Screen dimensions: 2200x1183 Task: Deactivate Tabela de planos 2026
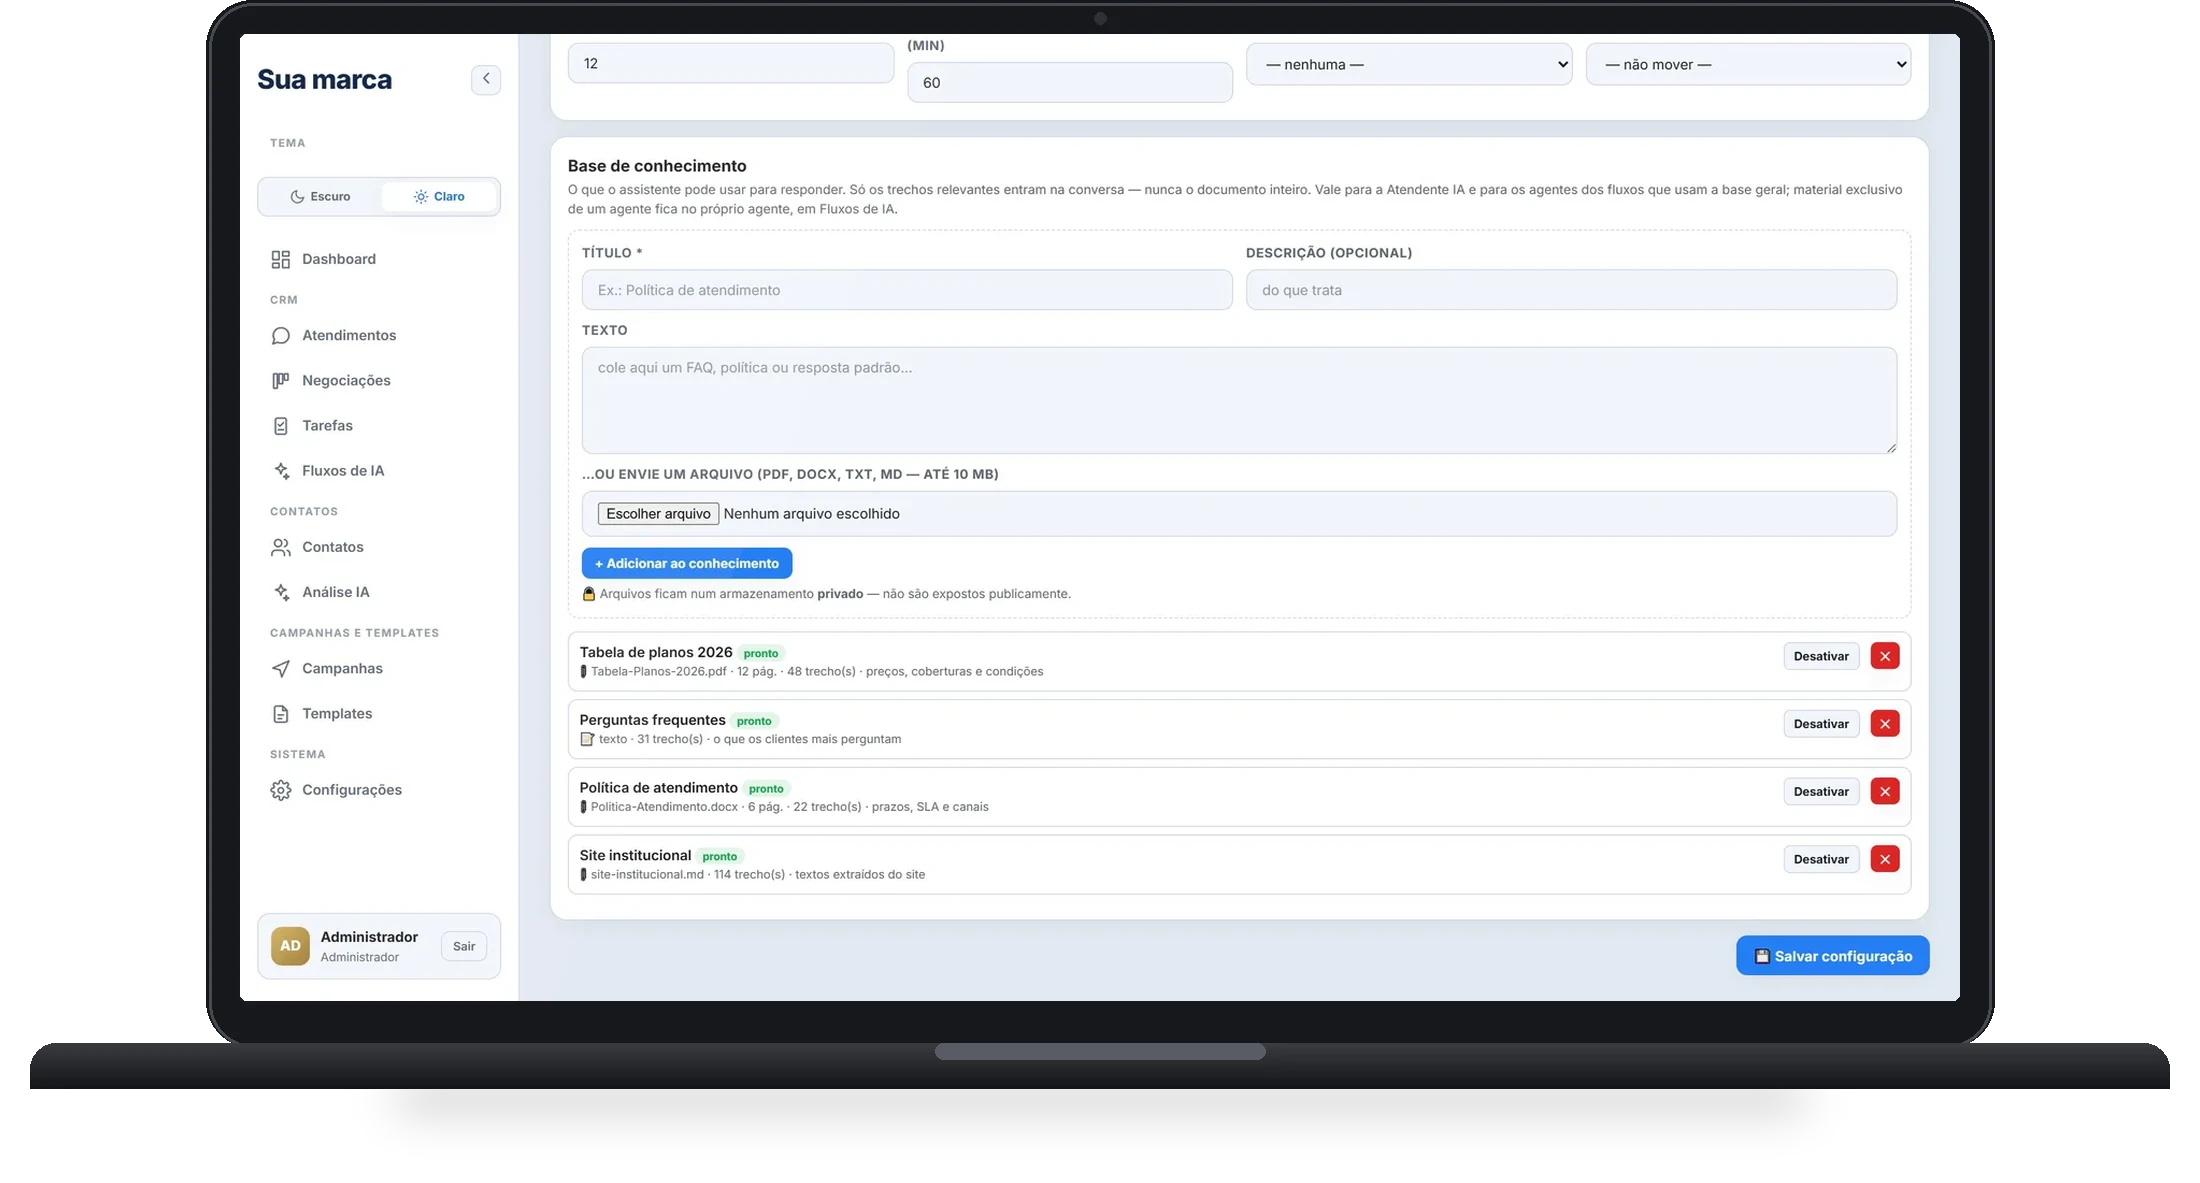(x=1821, y=656)
